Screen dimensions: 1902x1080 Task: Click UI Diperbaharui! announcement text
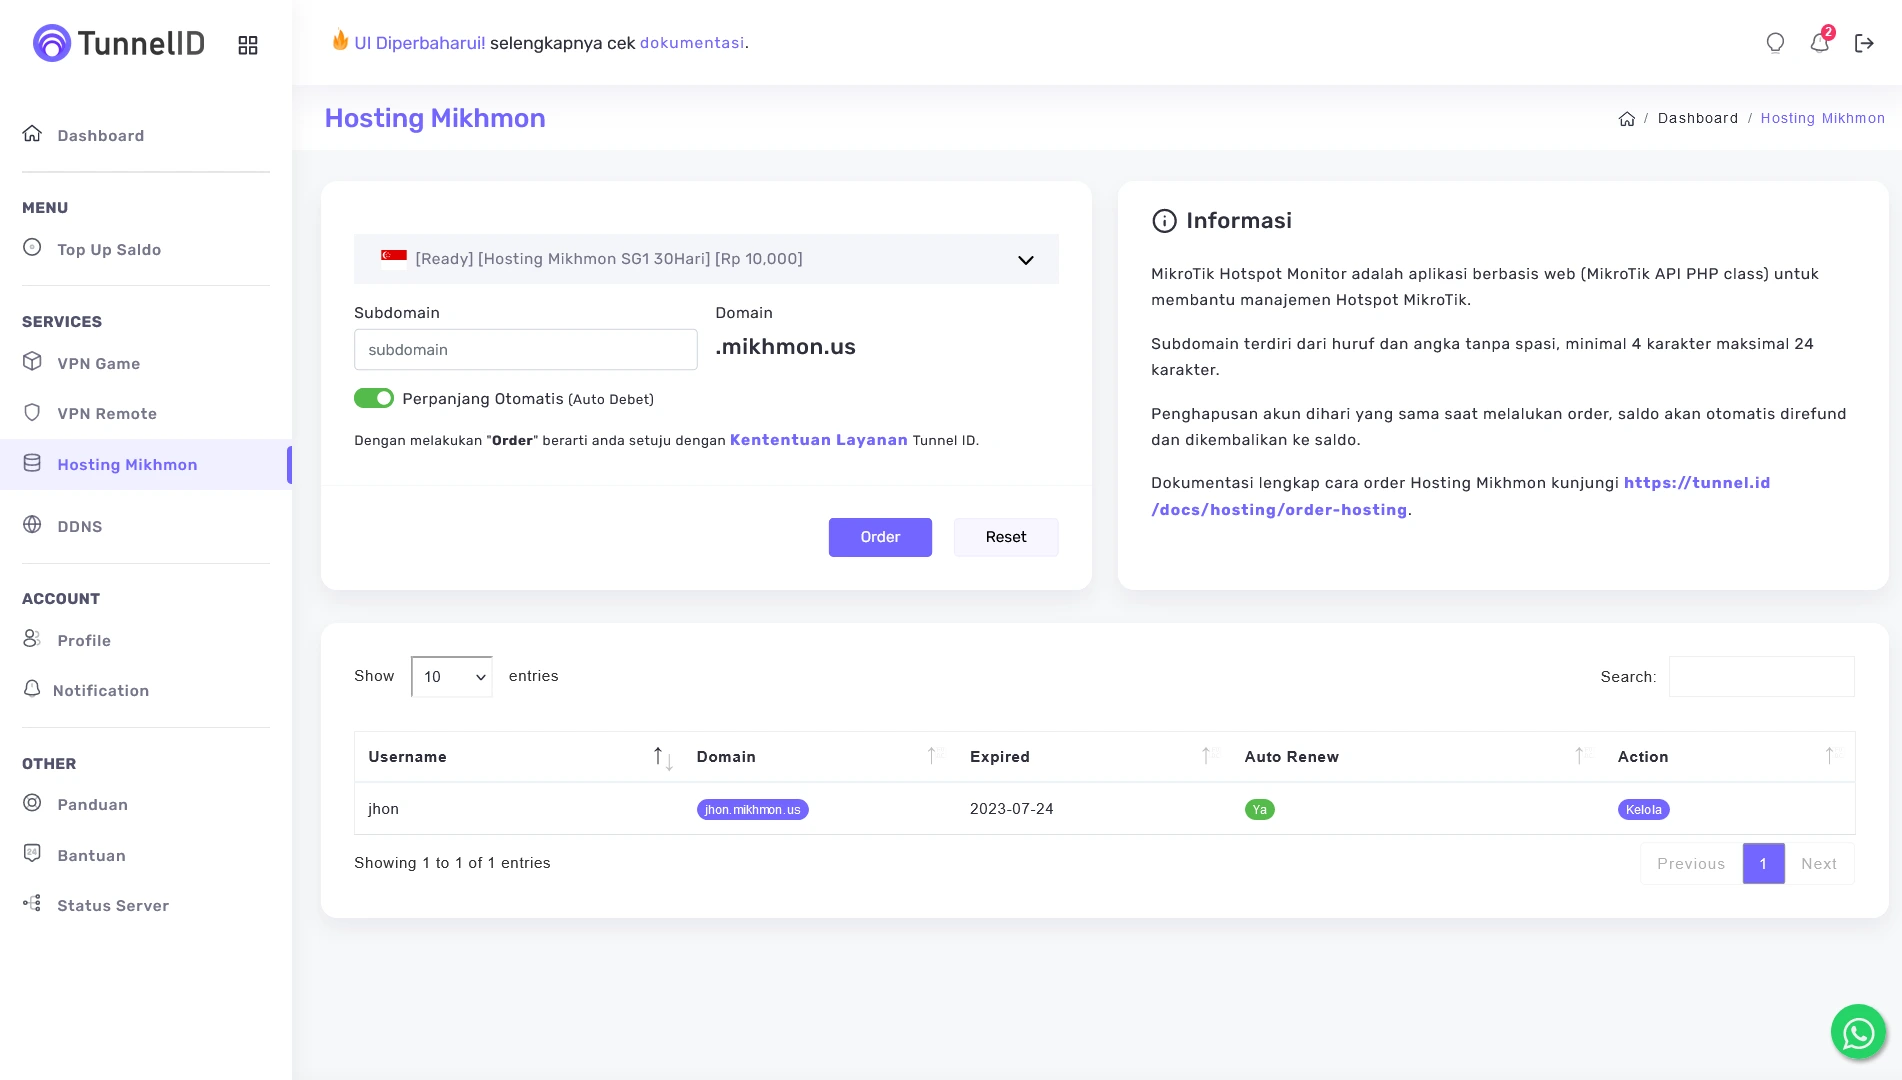(x=420, y=43)
